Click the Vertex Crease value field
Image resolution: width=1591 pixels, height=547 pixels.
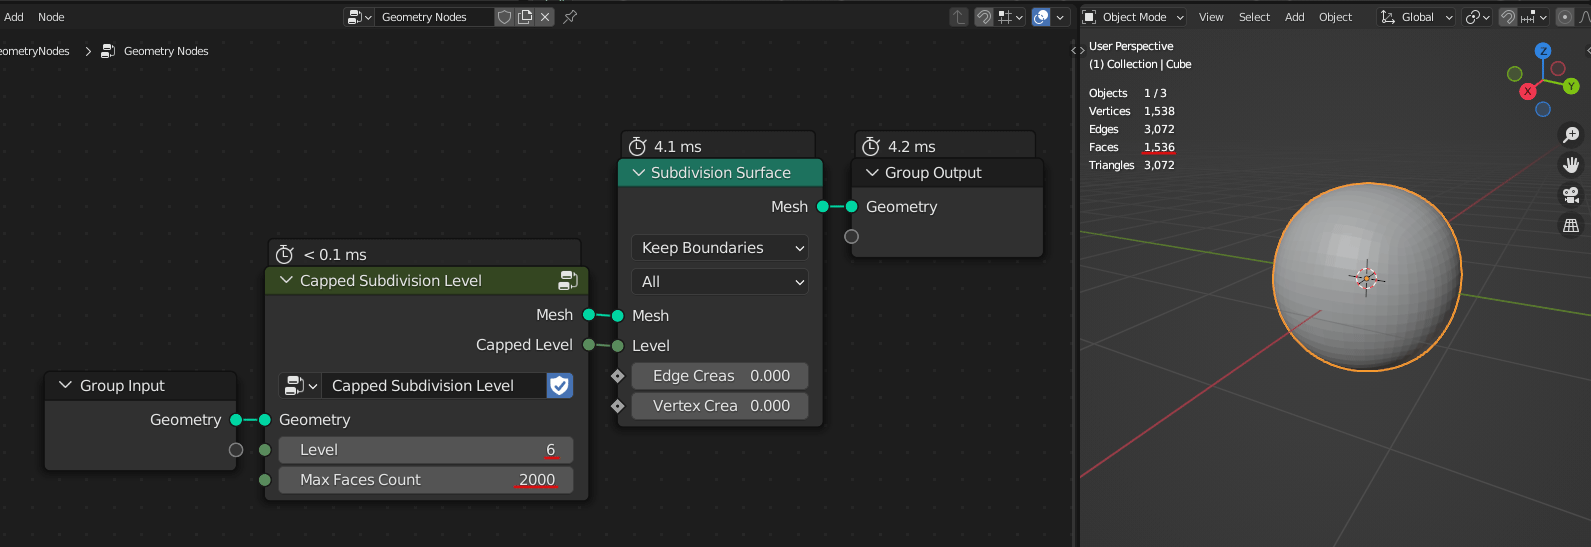[x=720, y=406]
